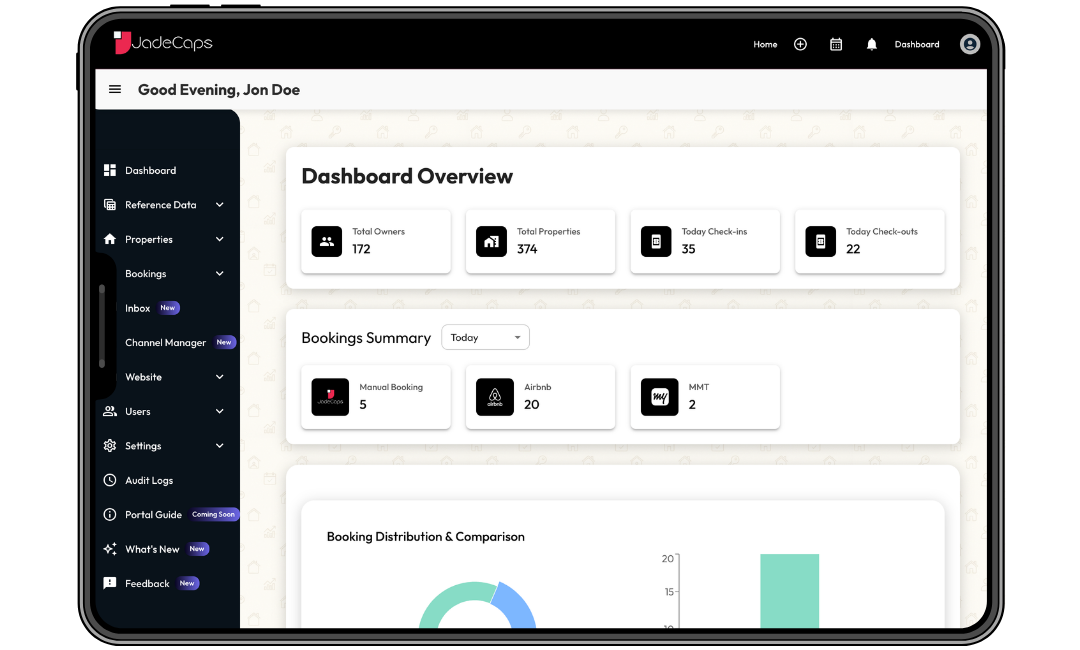Click the MMT channel icon
1080x650 pixels.
pyautogui.click(x=659, y=397)
